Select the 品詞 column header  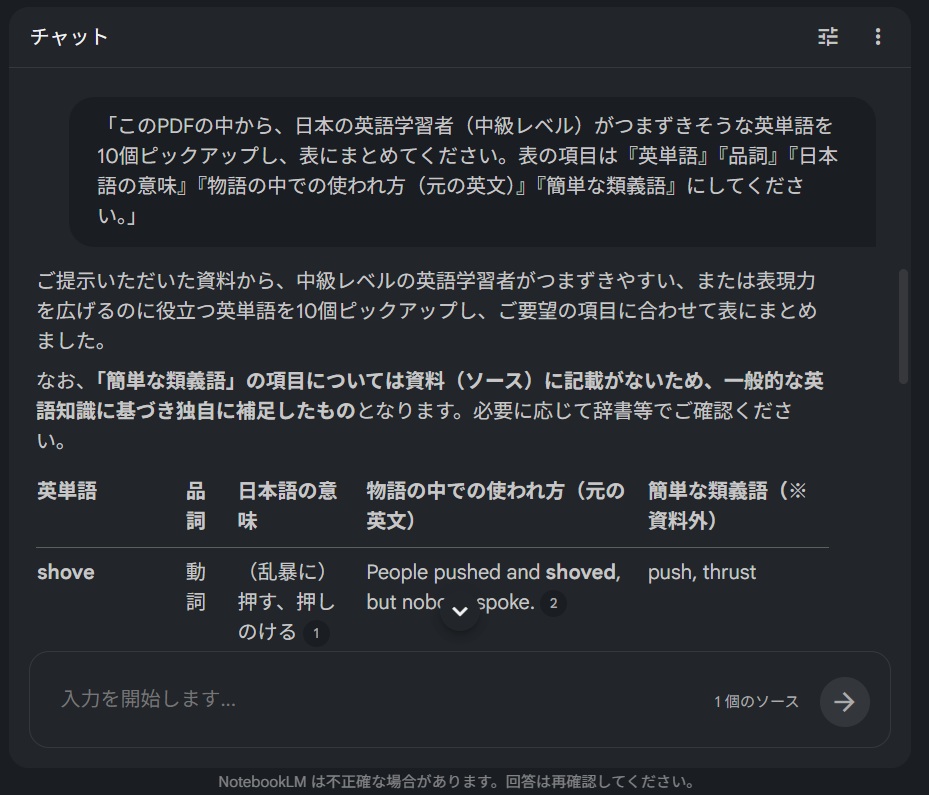point(197,502)
